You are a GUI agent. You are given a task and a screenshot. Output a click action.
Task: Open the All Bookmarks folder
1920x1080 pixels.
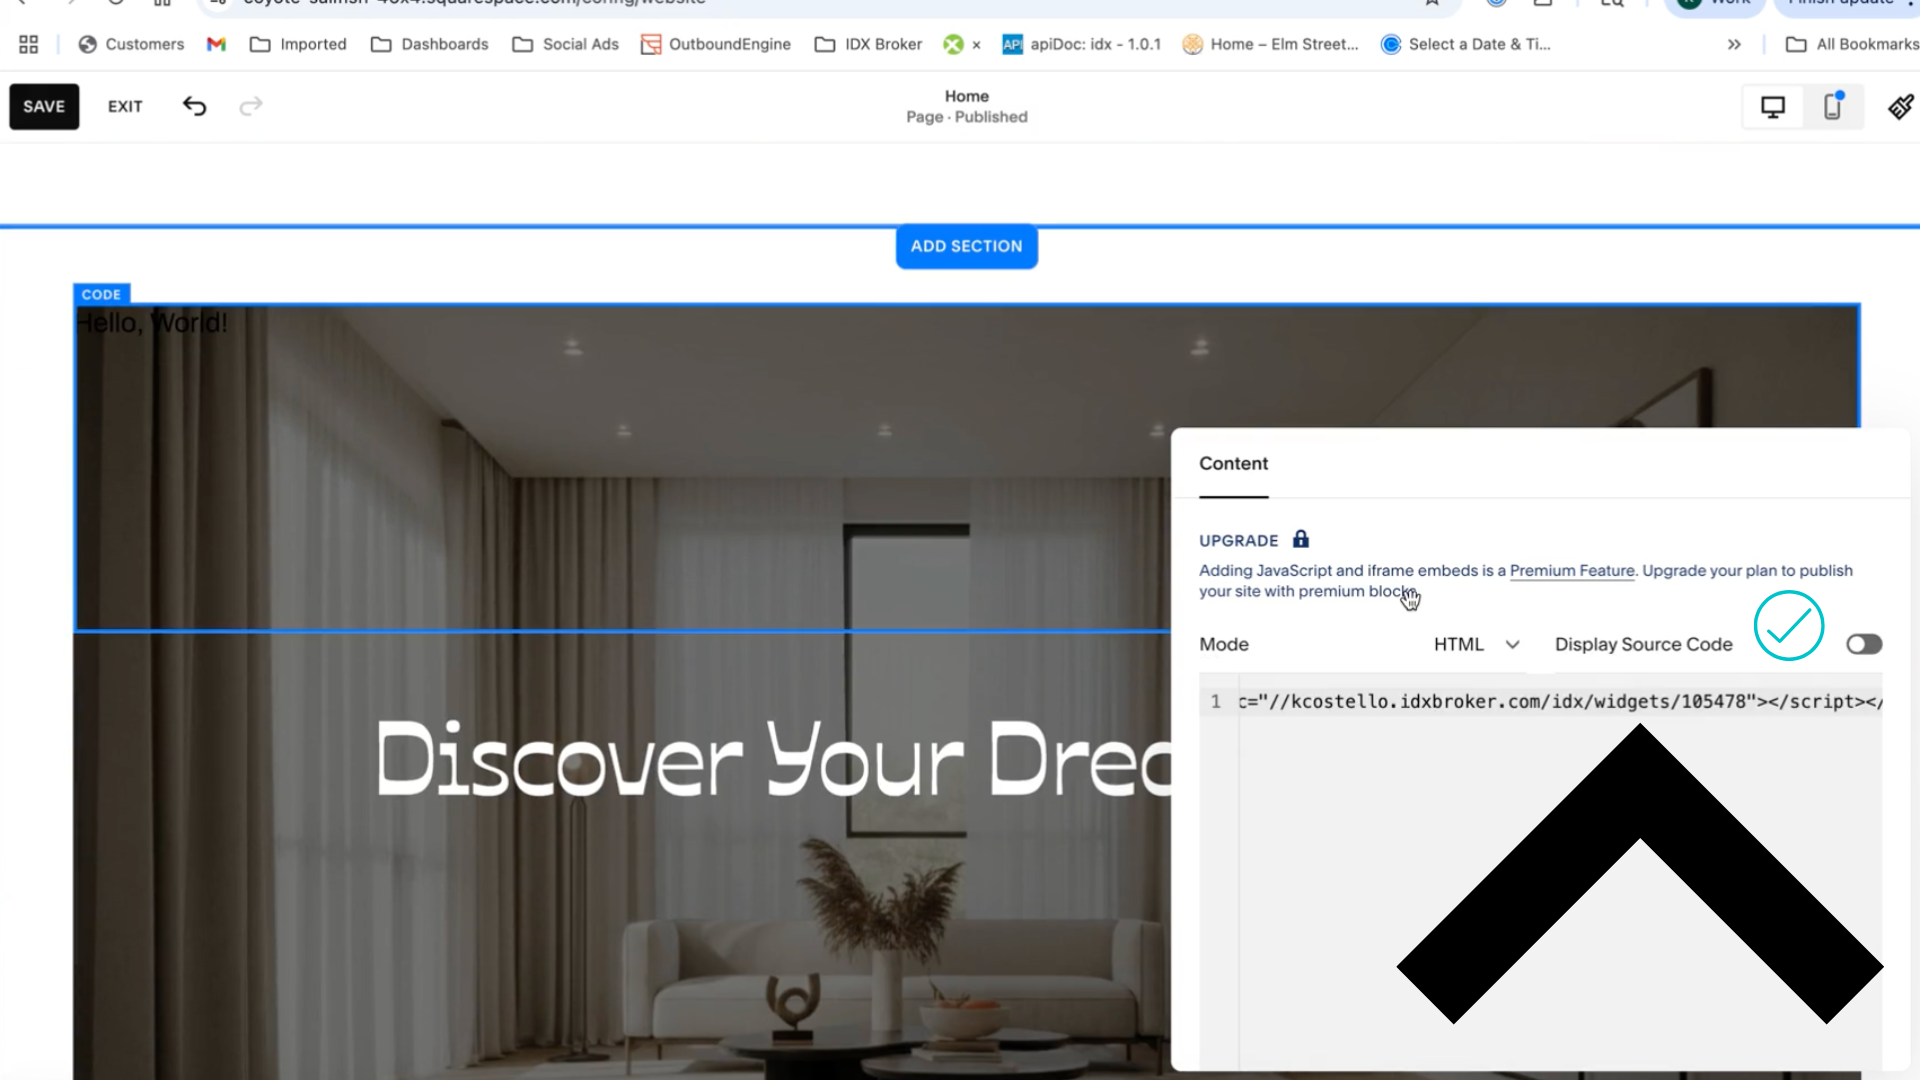(1852, 44)
